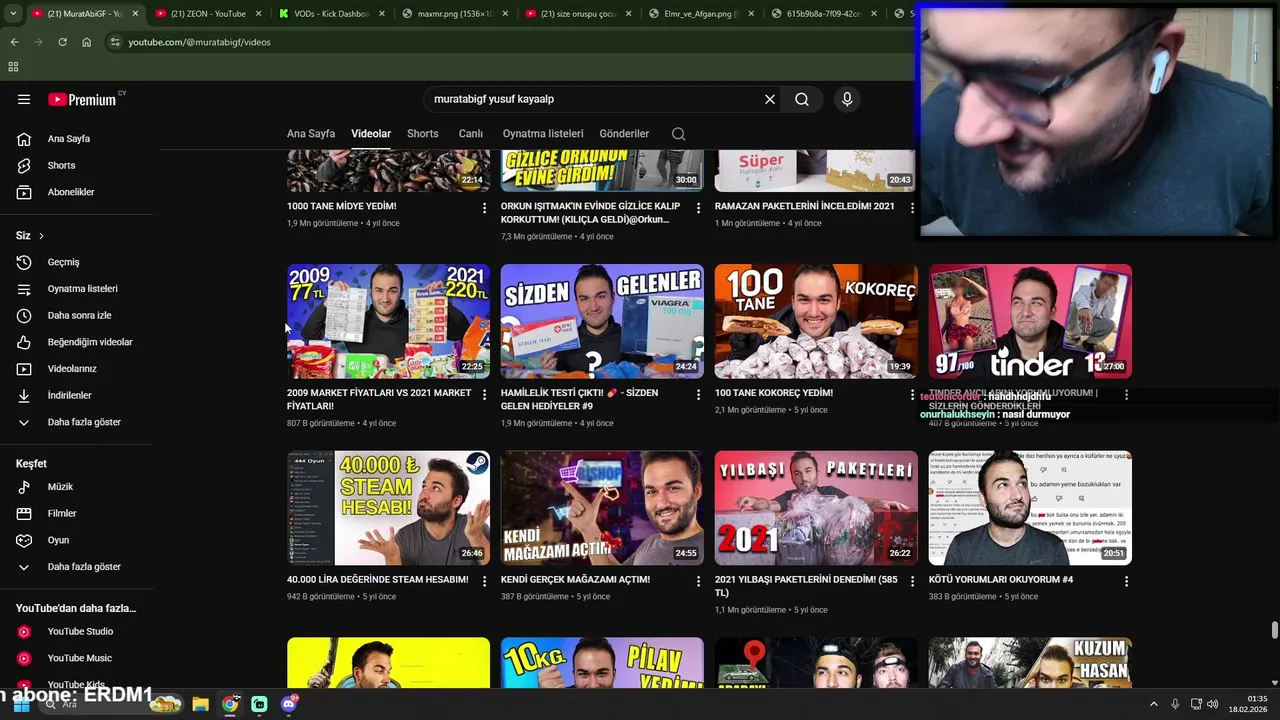
Task: Clear the search box with the X
Action: [770, 99]
